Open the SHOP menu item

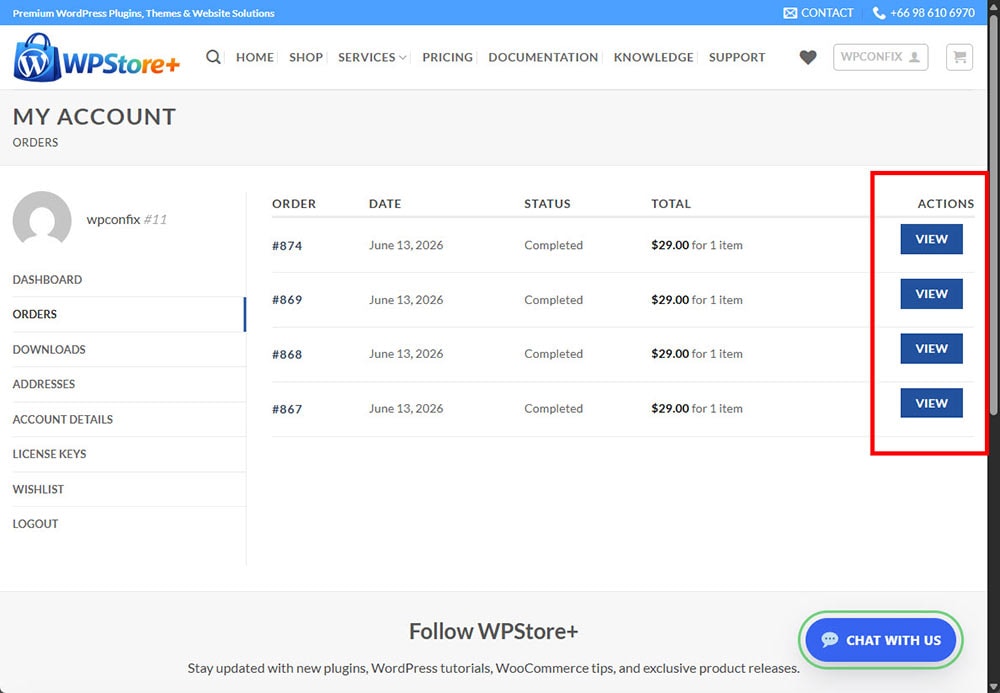coord(305,57)
